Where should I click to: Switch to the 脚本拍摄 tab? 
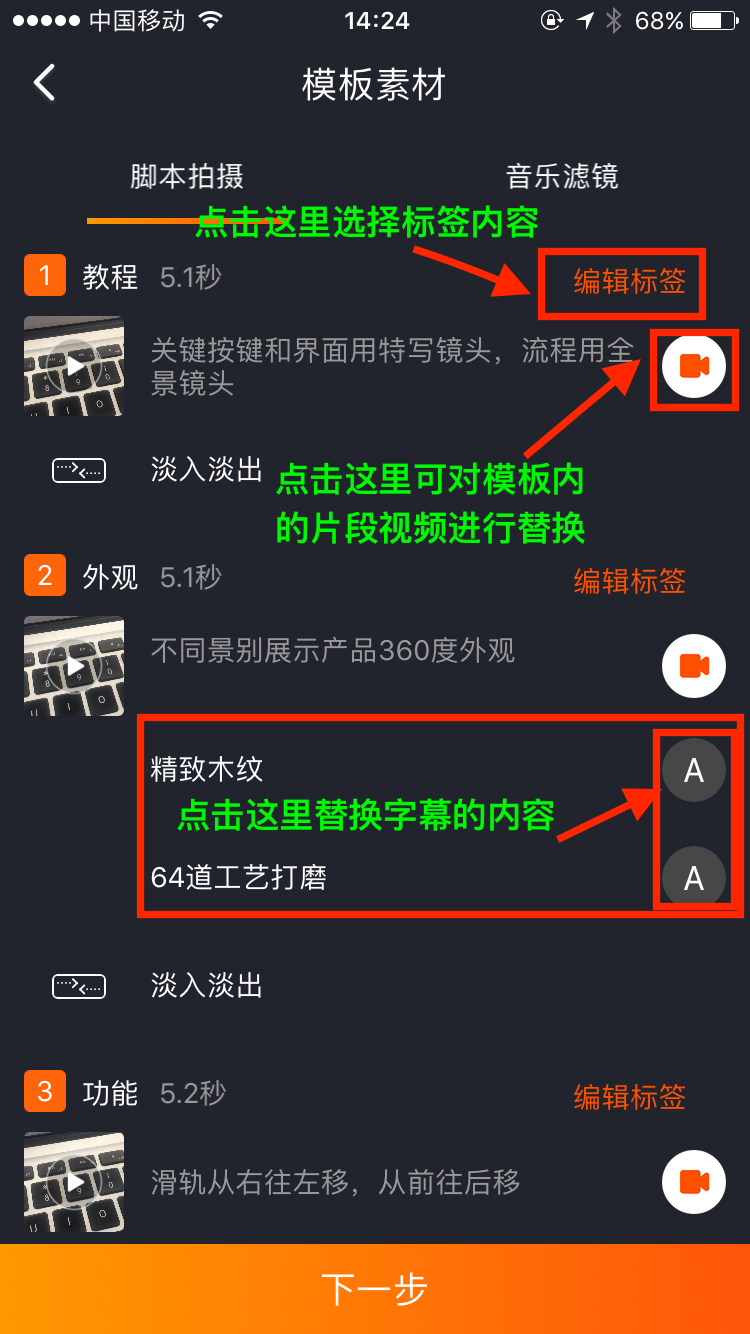187,176
